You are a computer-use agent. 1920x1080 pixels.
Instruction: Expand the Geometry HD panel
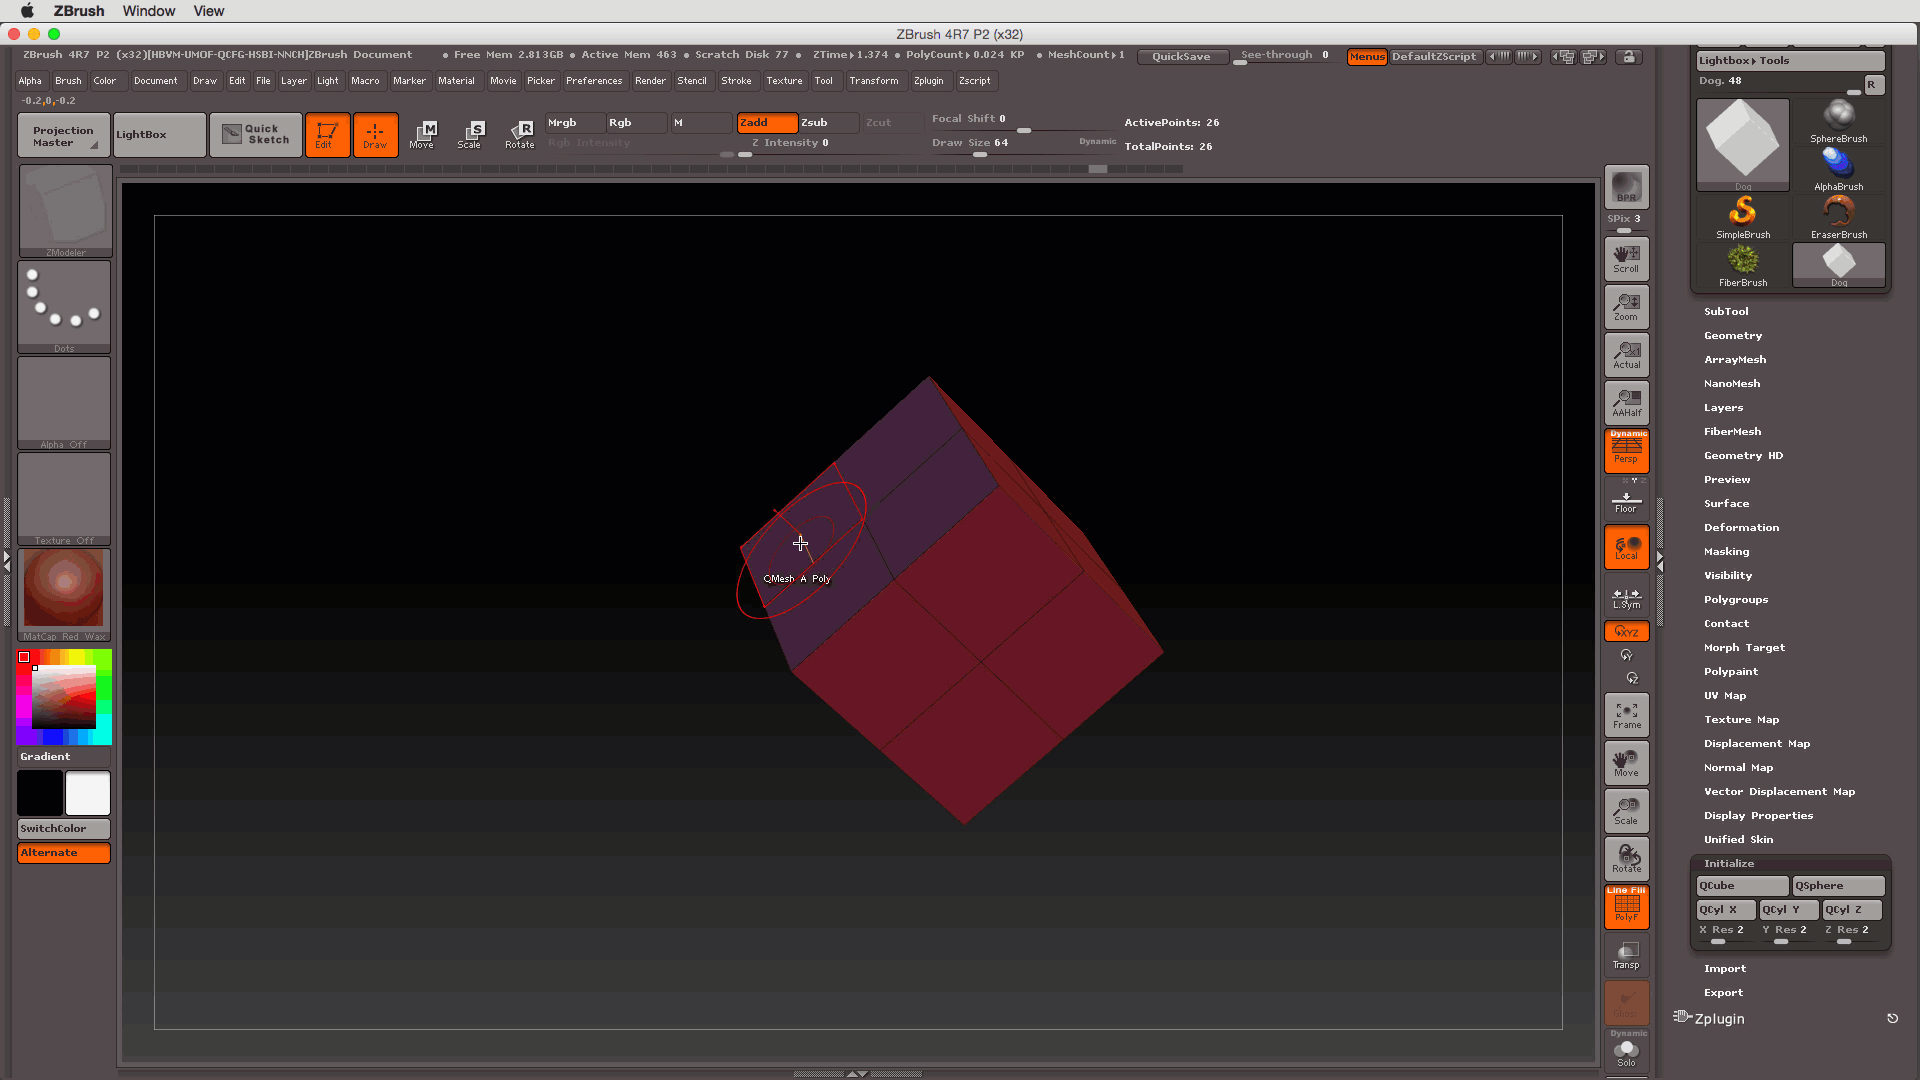1743,455
